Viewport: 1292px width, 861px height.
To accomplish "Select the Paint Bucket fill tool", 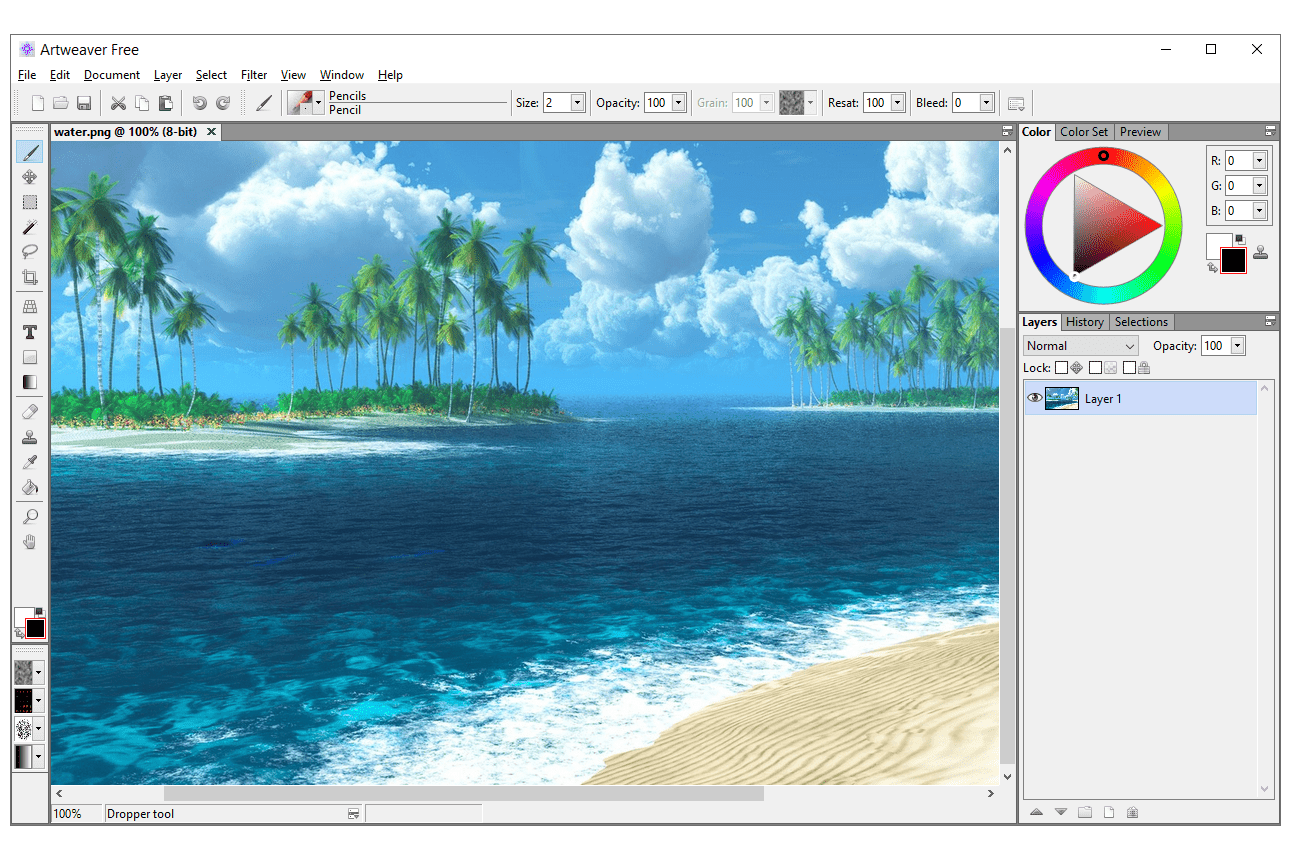I will tap(30, 487).
